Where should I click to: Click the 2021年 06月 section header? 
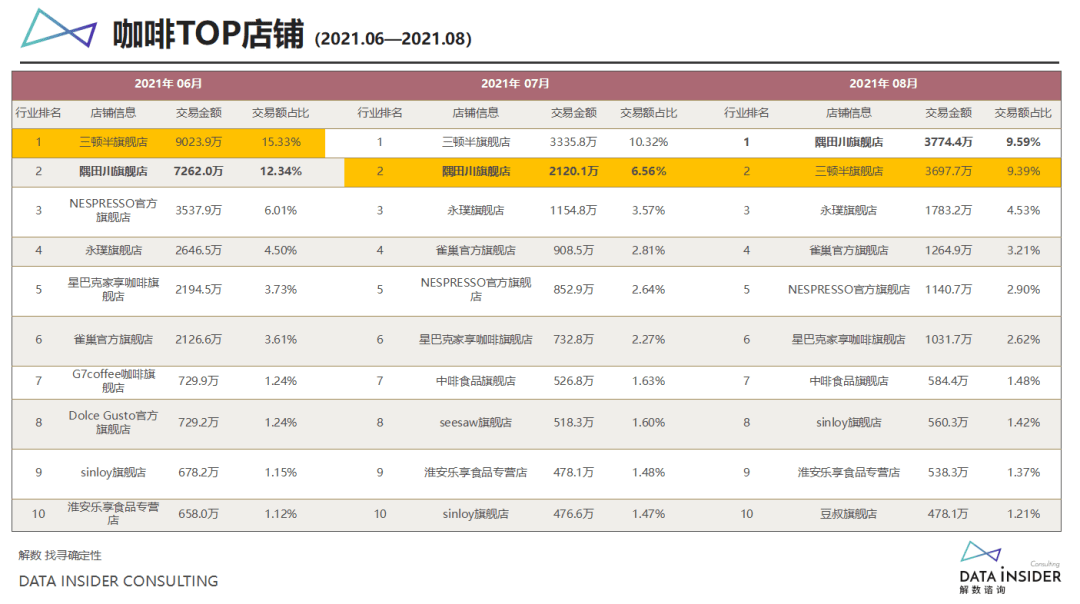click(x=168, y=83)
